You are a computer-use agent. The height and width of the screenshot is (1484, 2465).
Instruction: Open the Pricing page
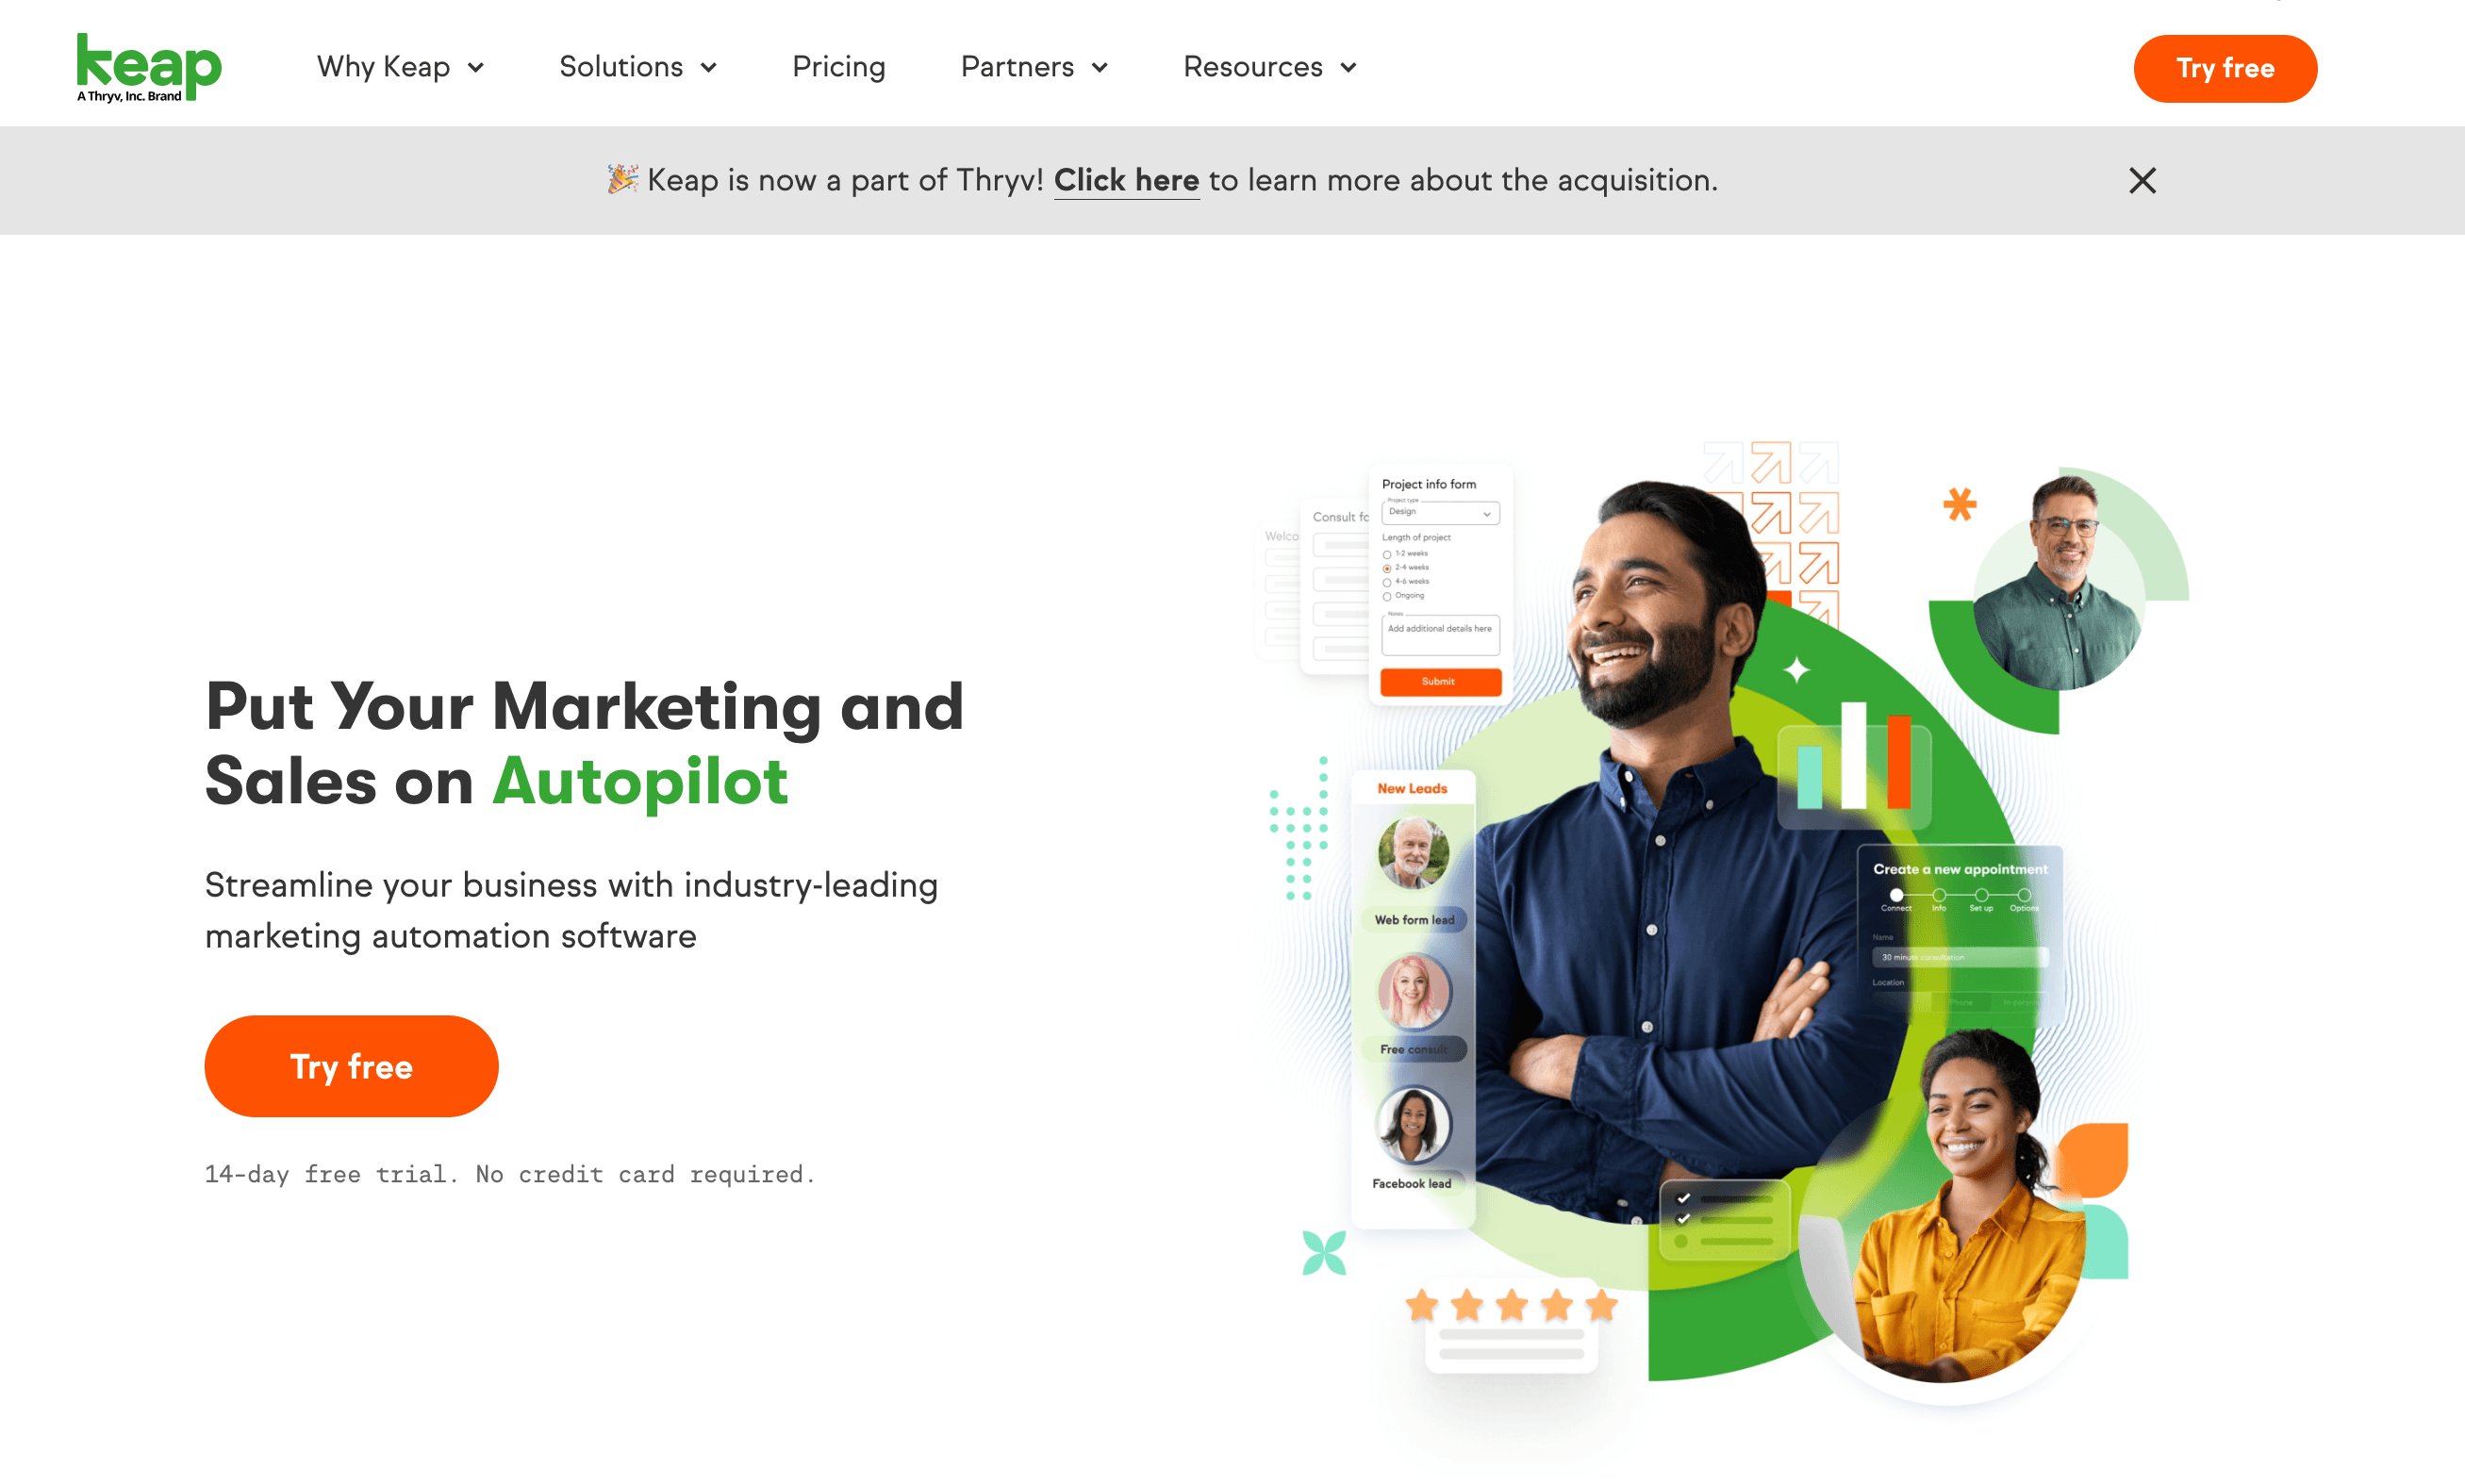838,67
